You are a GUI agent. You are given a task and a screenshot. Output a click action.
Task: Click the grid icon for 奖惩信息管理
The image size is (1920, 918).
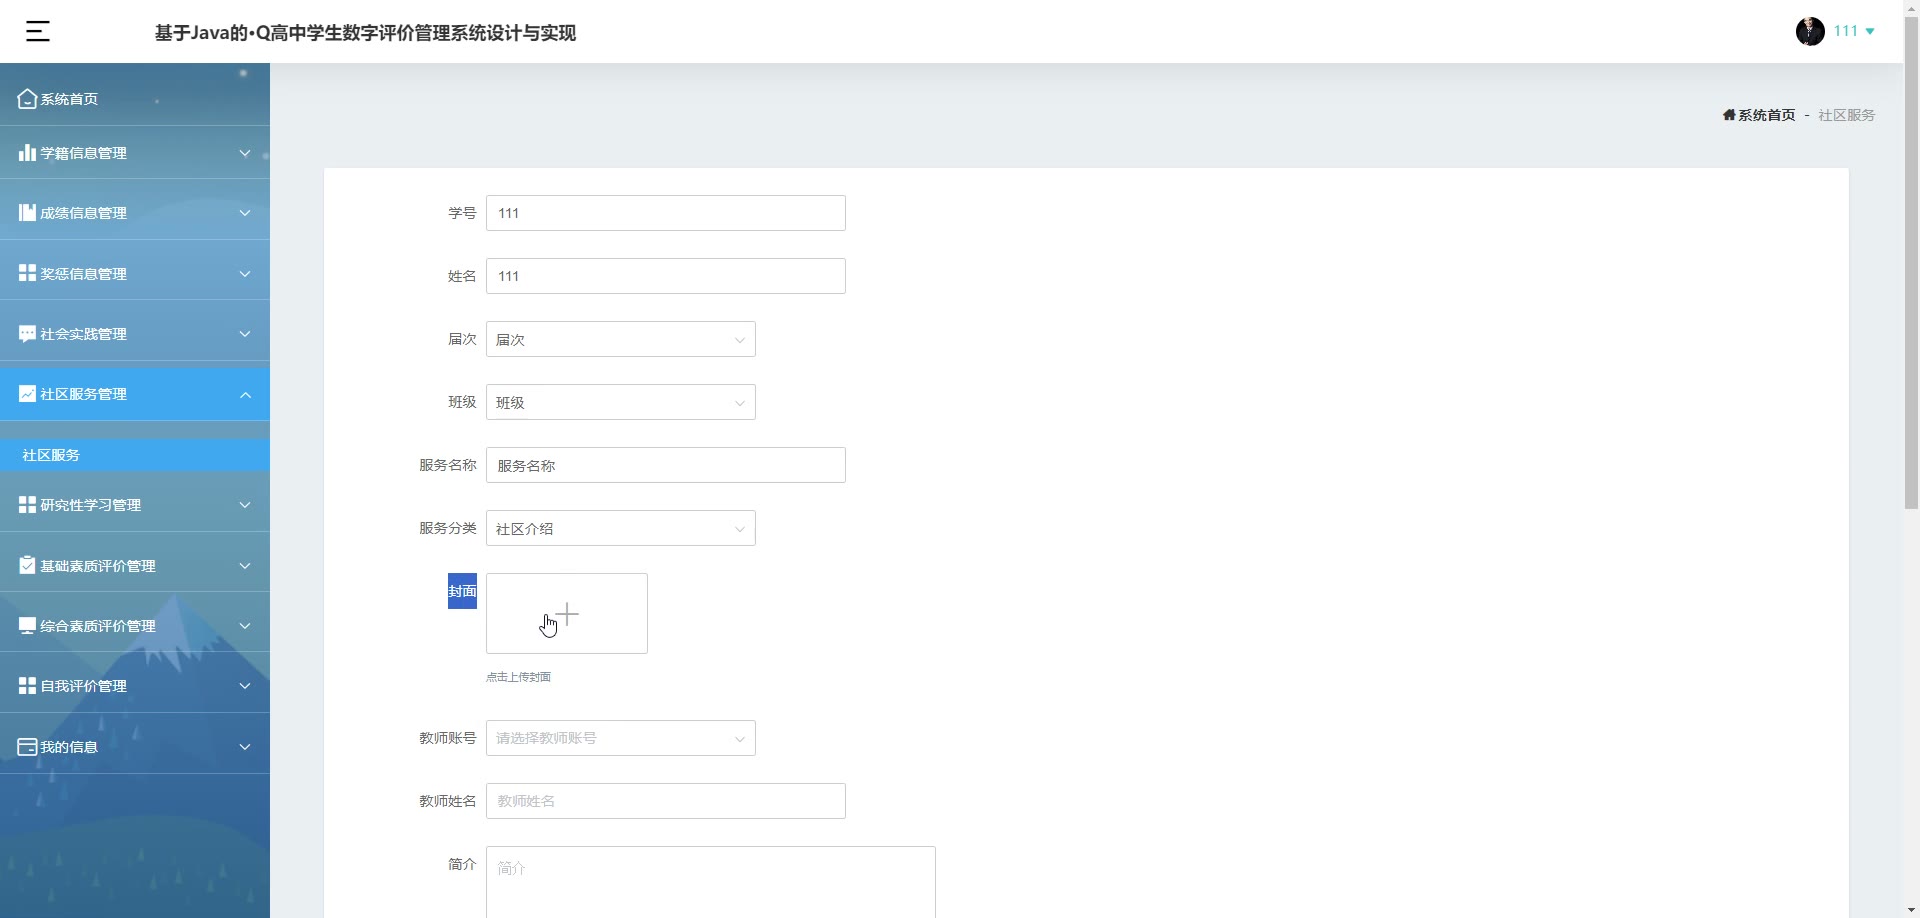27,273
